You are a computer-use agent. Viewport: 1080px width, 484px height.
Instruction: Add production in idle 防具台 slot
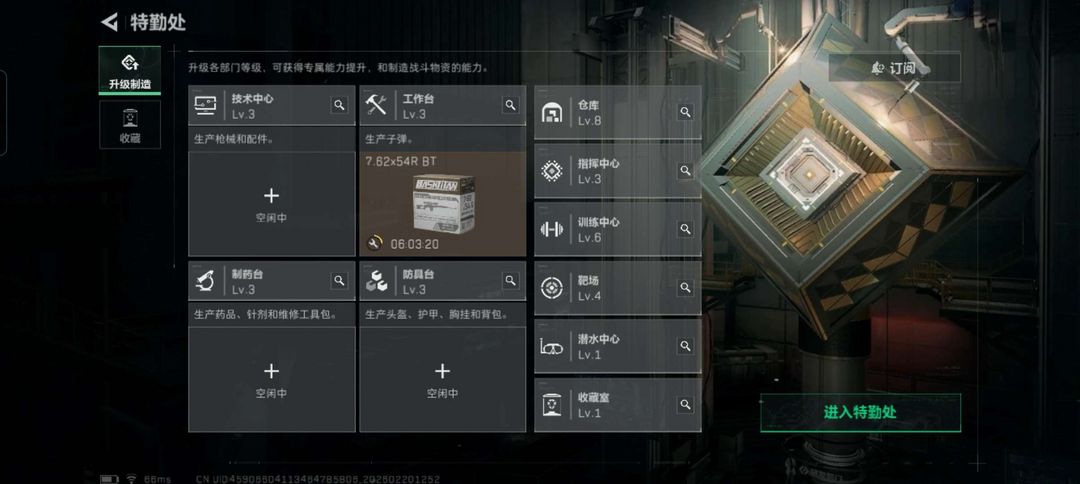pyautogui.click(x=442, y=379)
